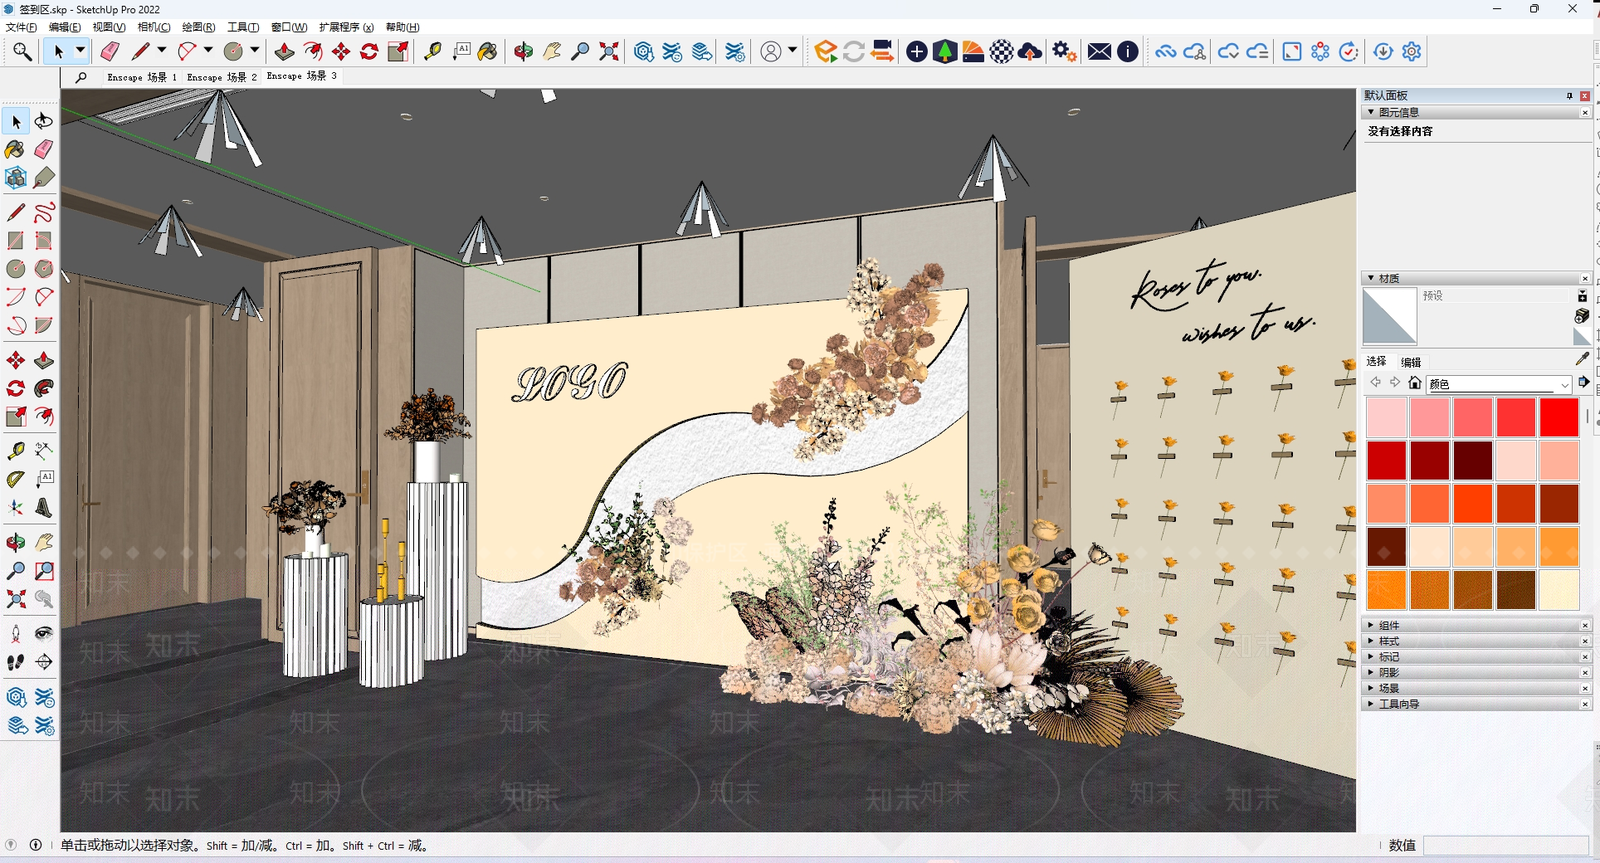Screen dimensions: 1600x863
Task: Pick the bright red swatch in top row
Action: 1559,417
